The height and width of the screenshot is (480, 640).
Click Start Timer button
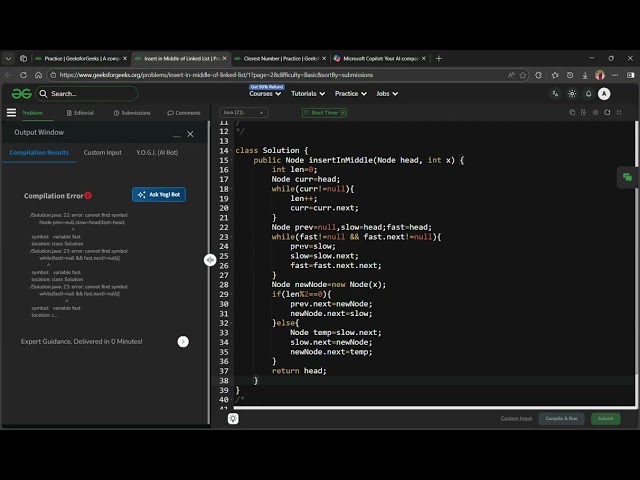tap(324, 113)
